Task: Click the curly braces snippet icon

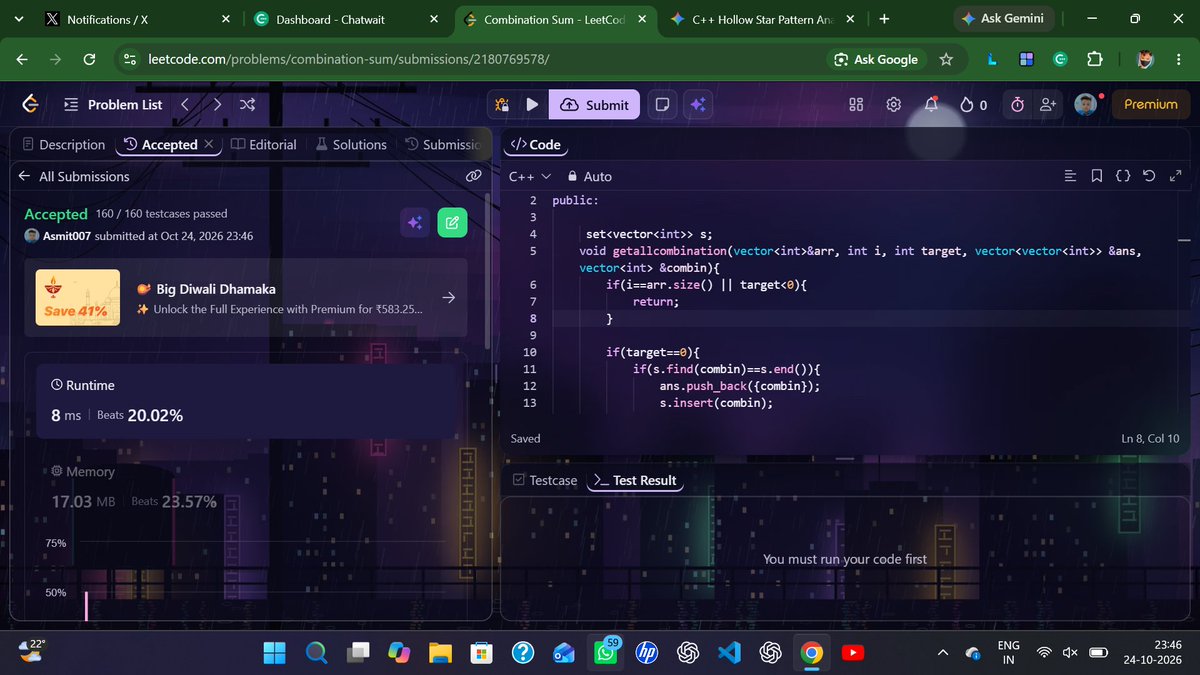Action: point(1123,176)
